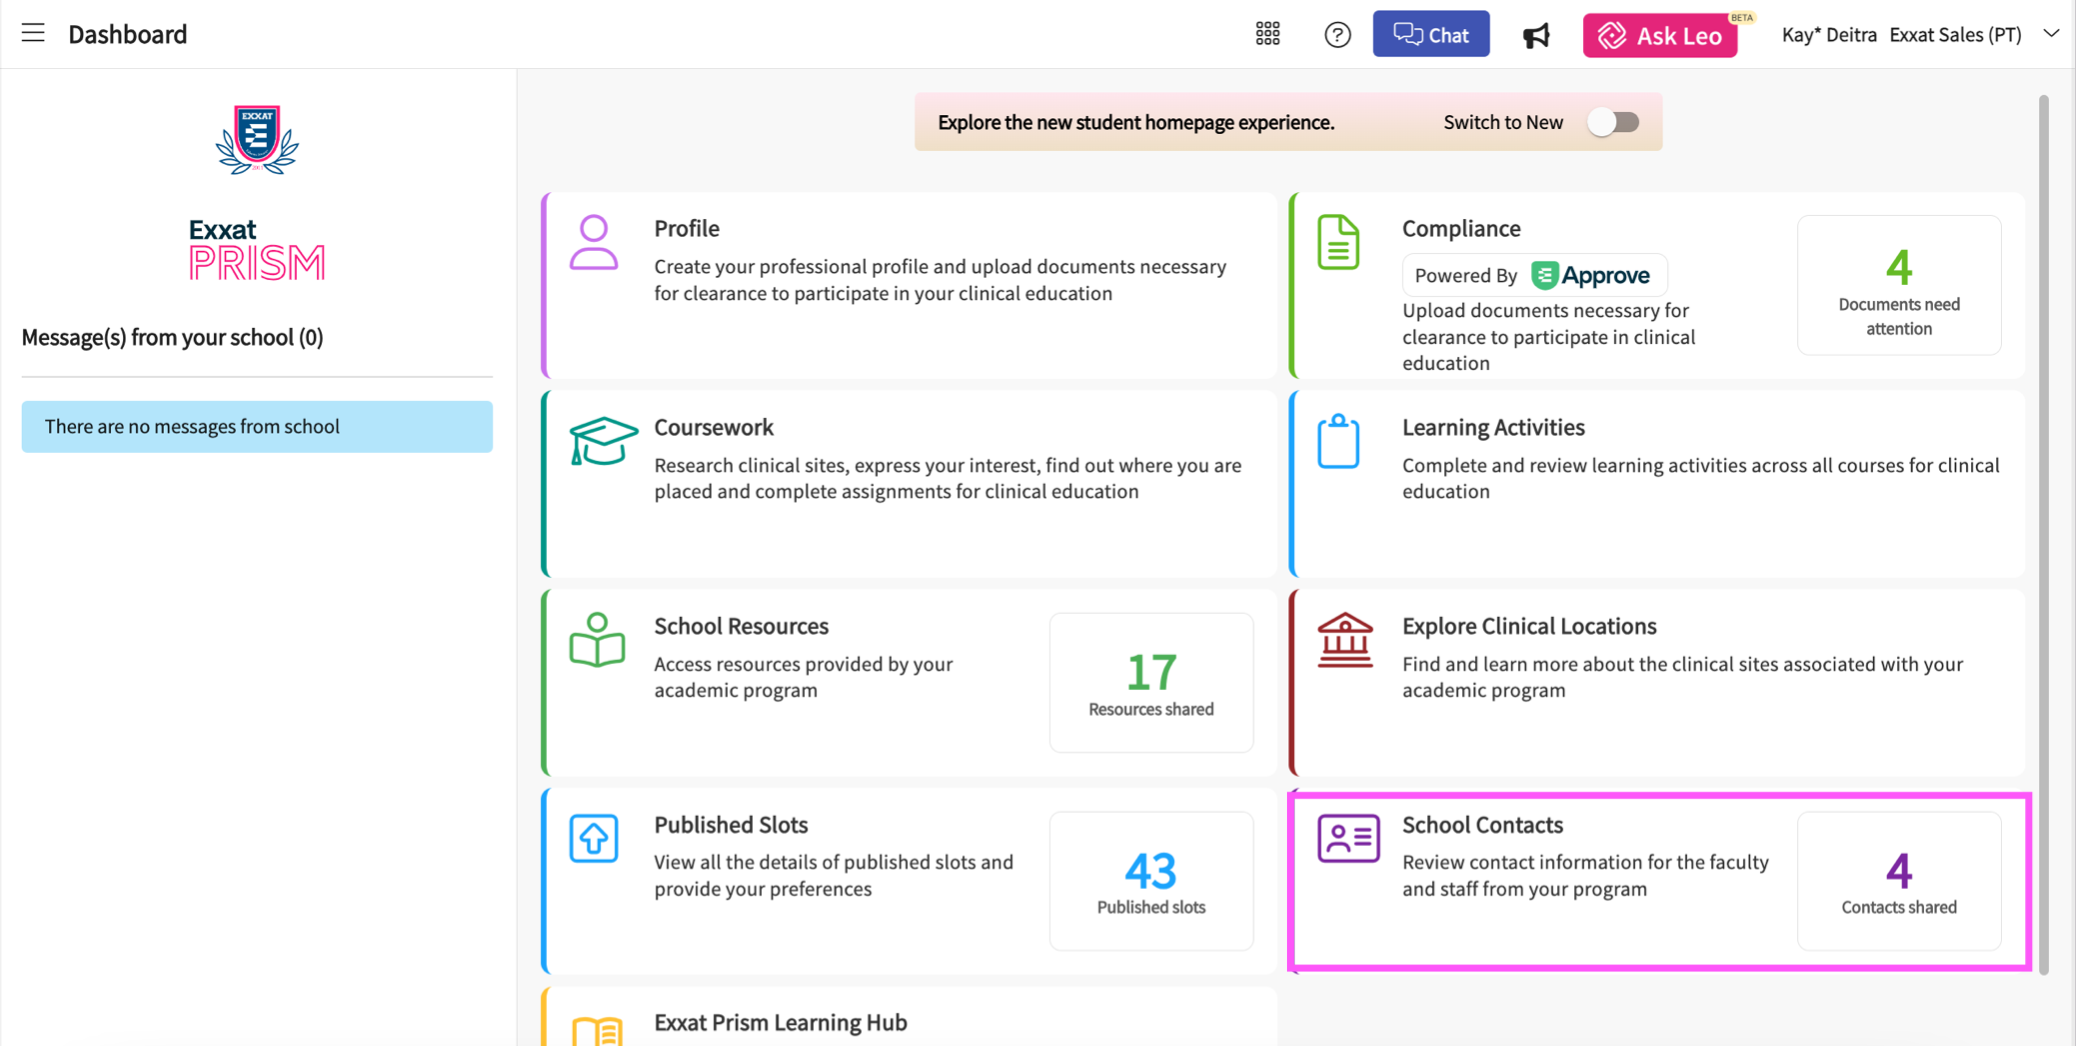
Task: Click the Learning Activities clipboard icon
Action: point(1338,441)
